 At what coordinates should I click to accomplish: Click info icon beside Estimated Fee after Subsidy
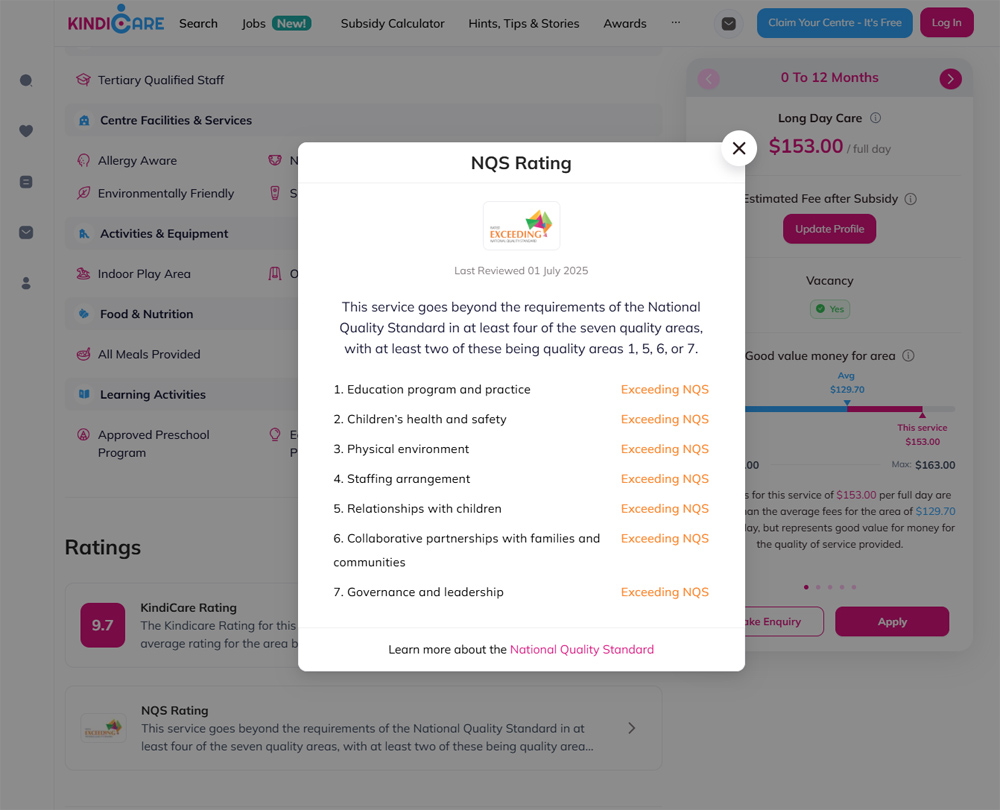click(910, 199)
